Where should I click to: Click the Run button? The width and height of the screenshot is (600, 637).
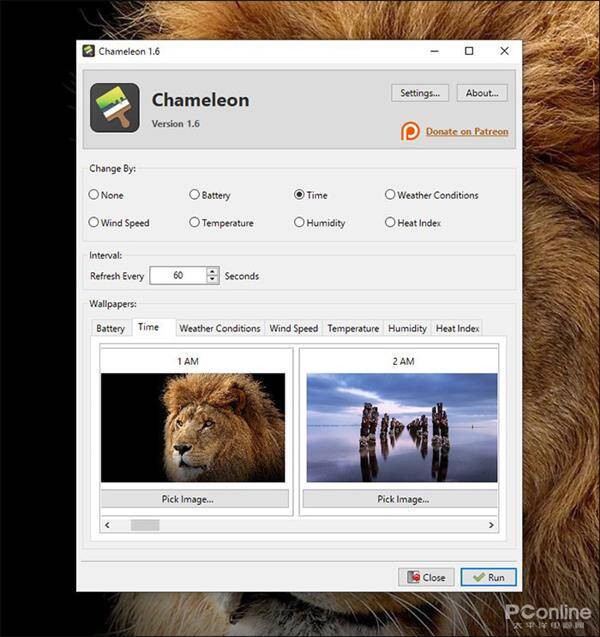click(x=488, y=577)
